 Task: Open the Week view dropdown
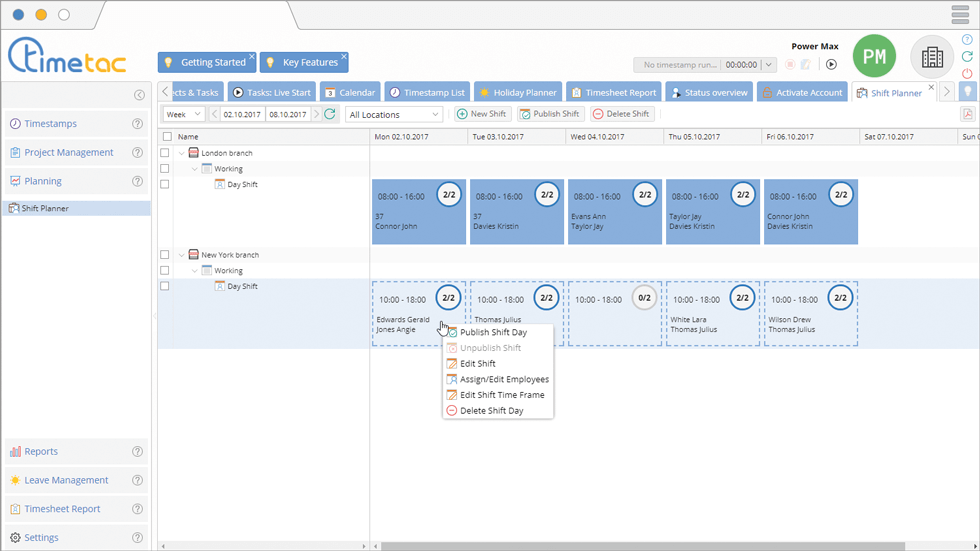tap(184, 114)
